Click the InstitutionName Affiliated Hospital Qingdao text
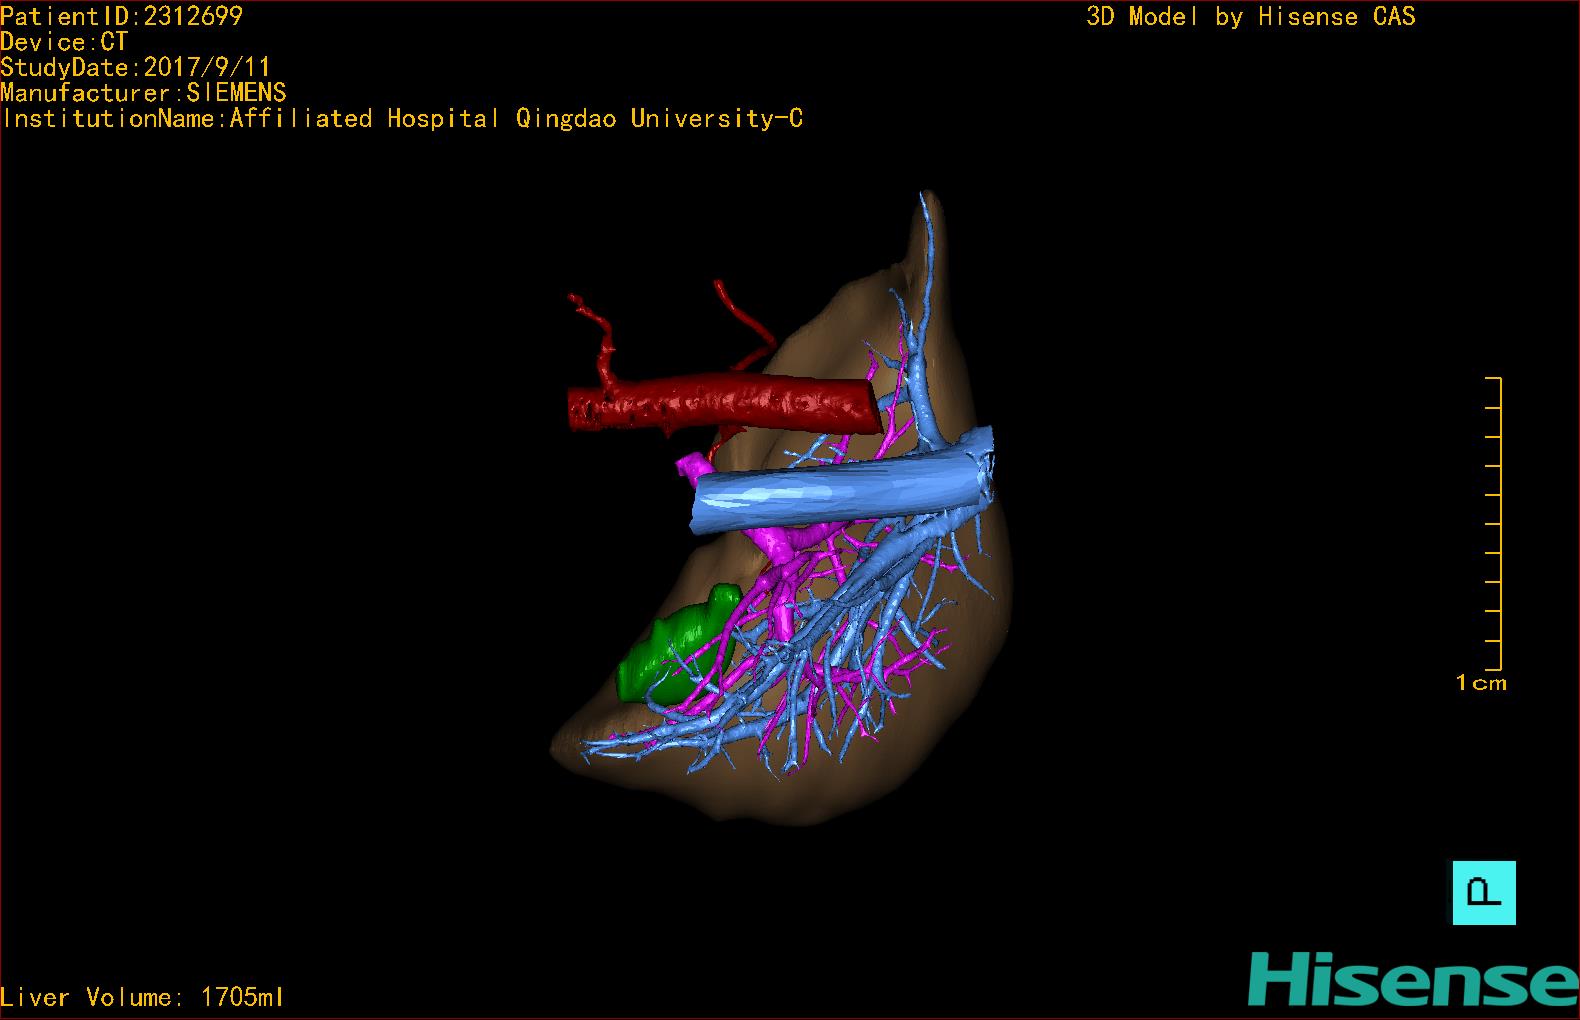This screenshot has width=1580, height=1020. [402, 119]
